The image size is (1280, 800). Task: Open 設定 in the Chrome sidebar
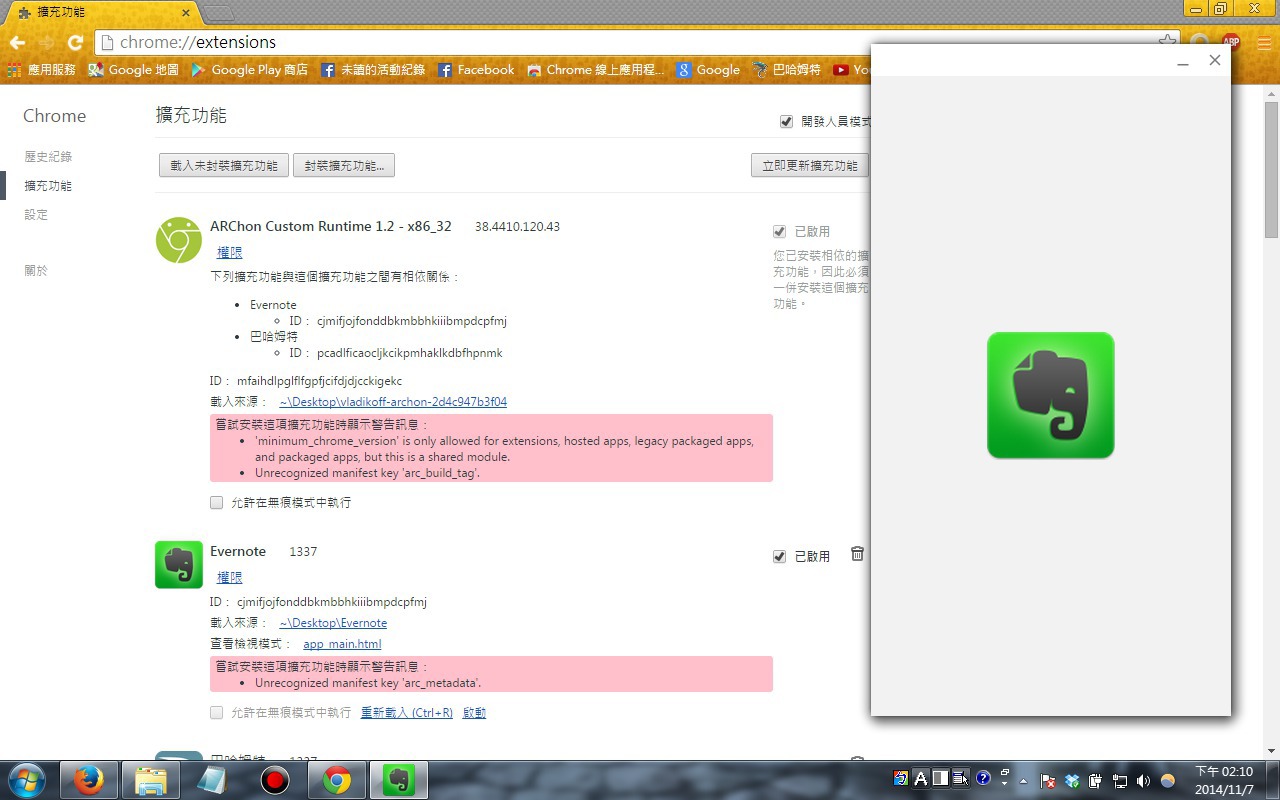coord(36,215)
